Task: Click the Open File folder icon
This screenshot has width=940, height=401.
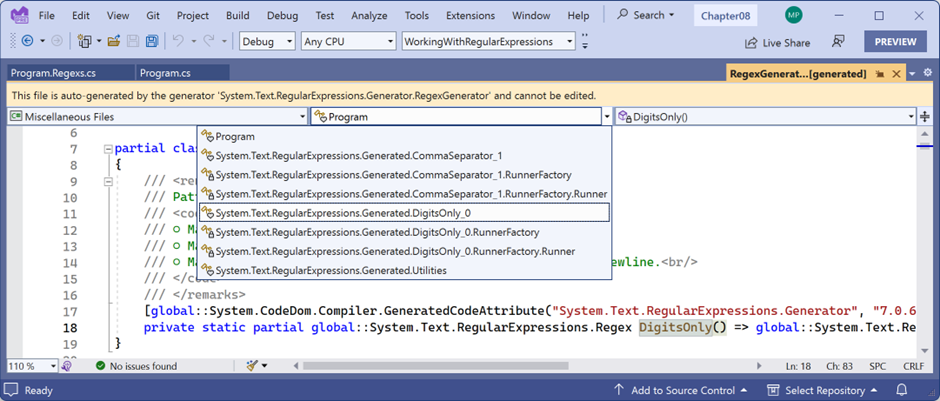Action: (x=114, y=41)
